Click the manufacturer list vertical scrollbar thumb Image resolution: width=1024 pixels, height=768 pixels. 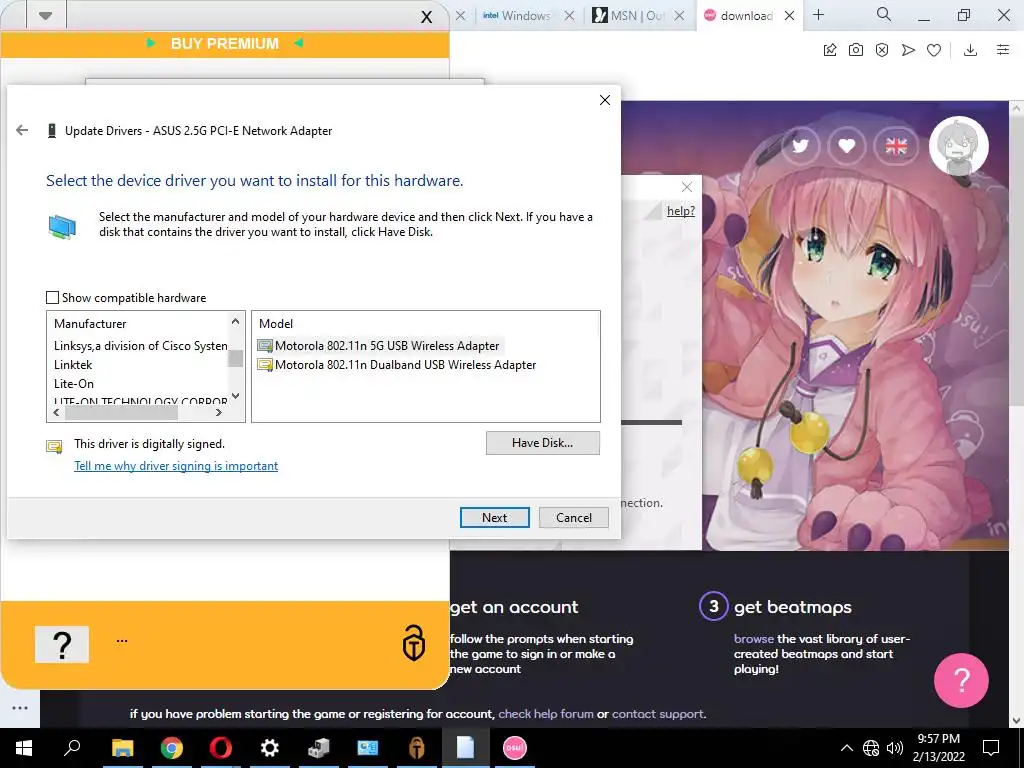pyautogui.click(x=236, y=359)
